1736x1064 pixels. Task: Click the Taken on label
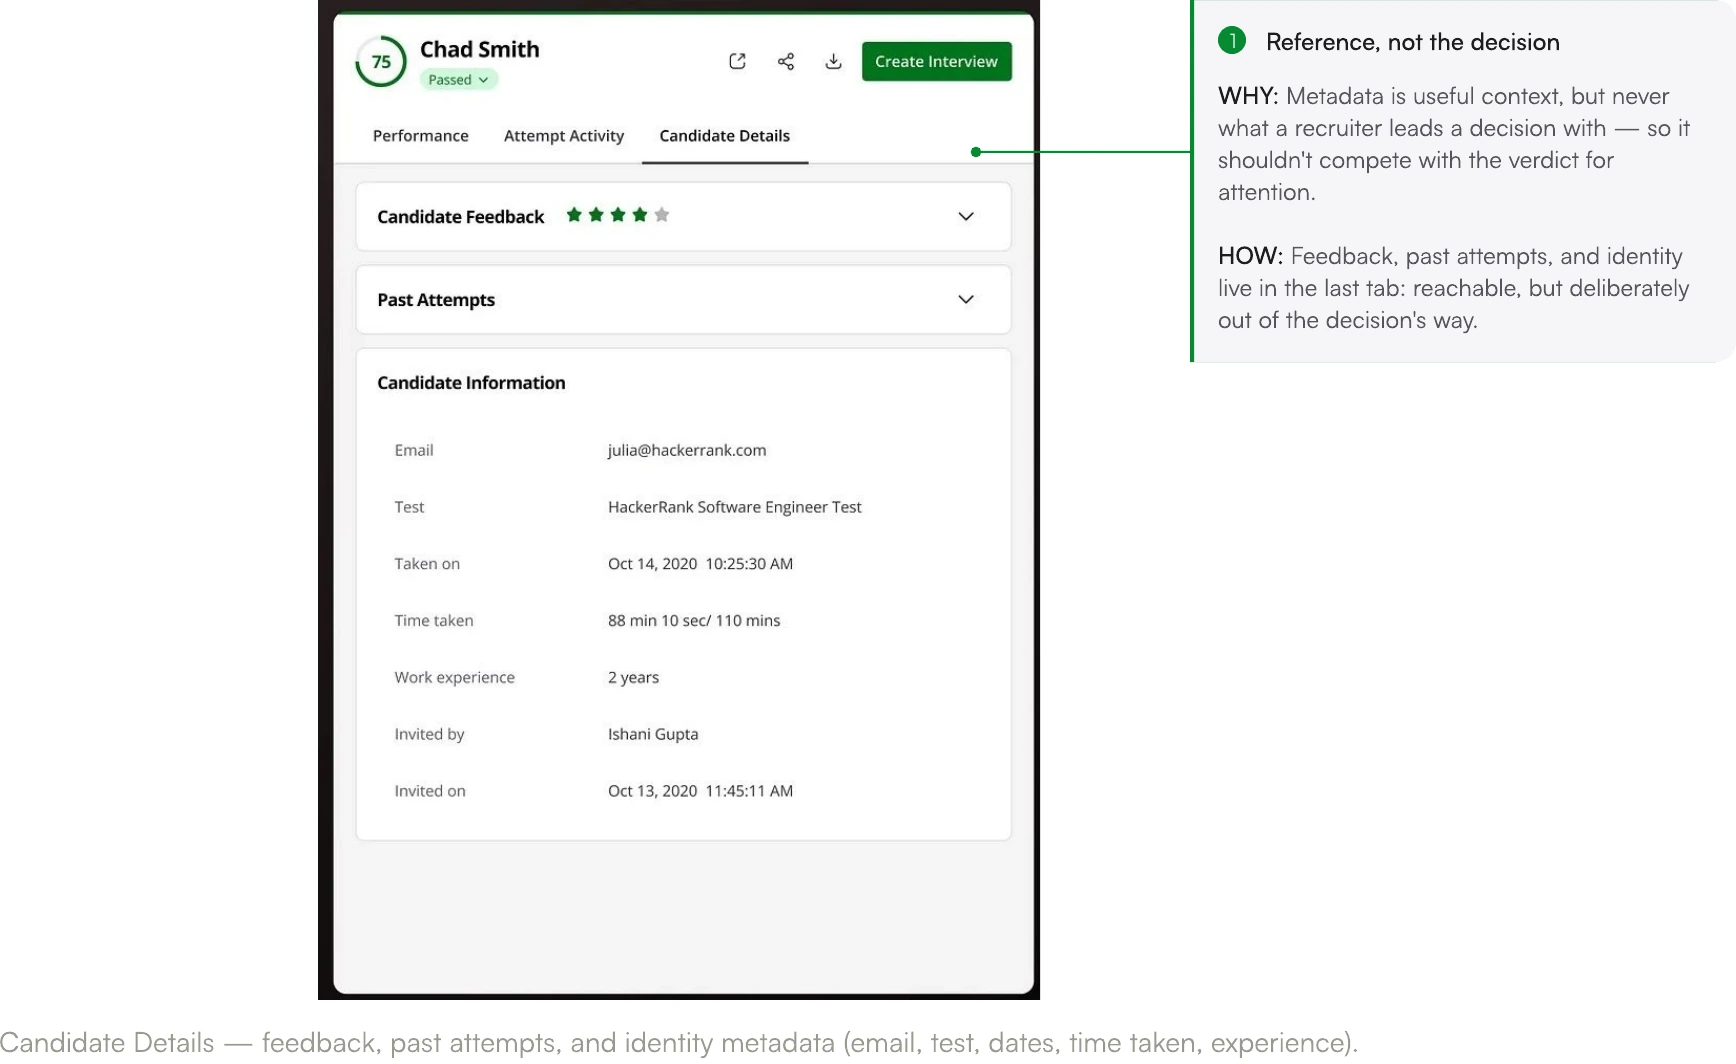427,563
